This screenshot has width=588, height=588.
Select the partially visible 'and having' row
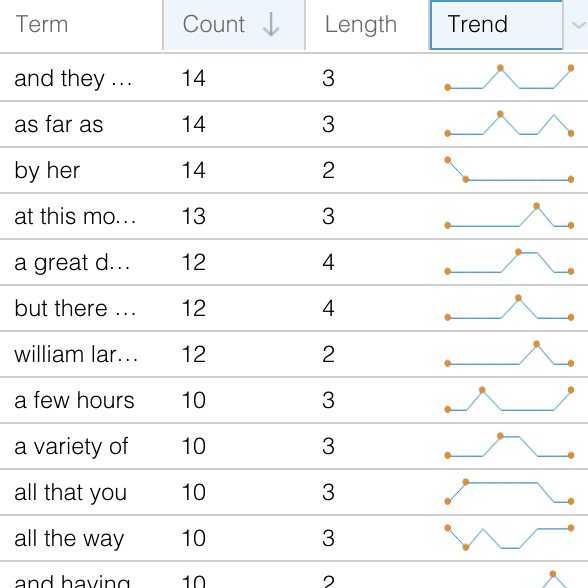click(x=294, y=575)
